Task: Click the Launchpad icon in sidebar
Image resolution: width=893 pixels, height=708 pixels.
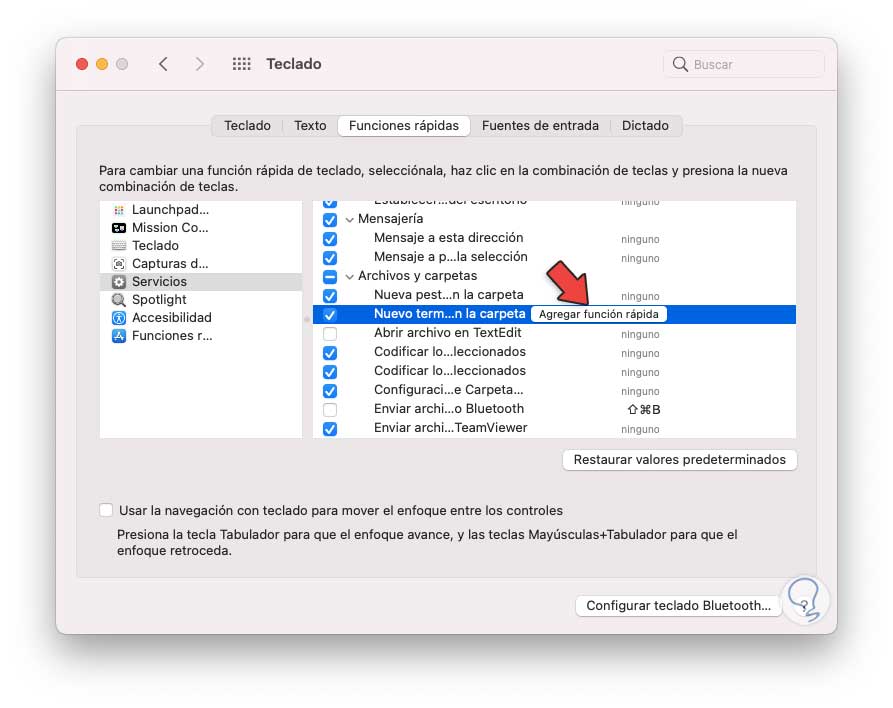Action: [x=119, y=210]
